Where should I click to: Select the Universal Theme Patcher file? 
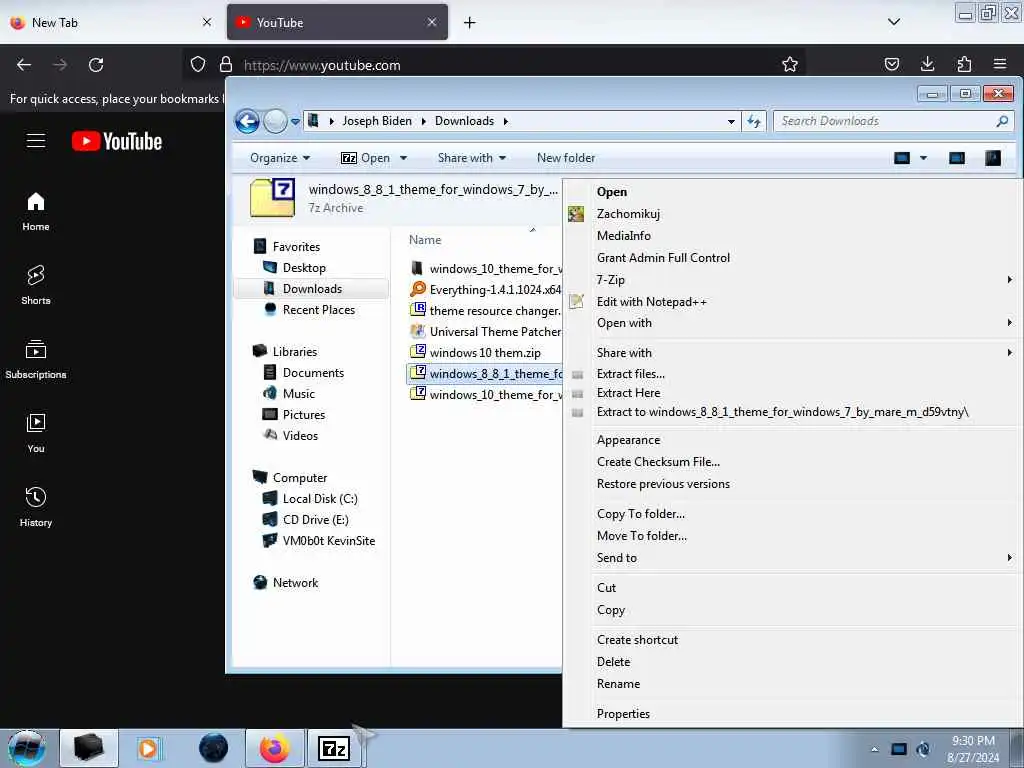point(485,332)
